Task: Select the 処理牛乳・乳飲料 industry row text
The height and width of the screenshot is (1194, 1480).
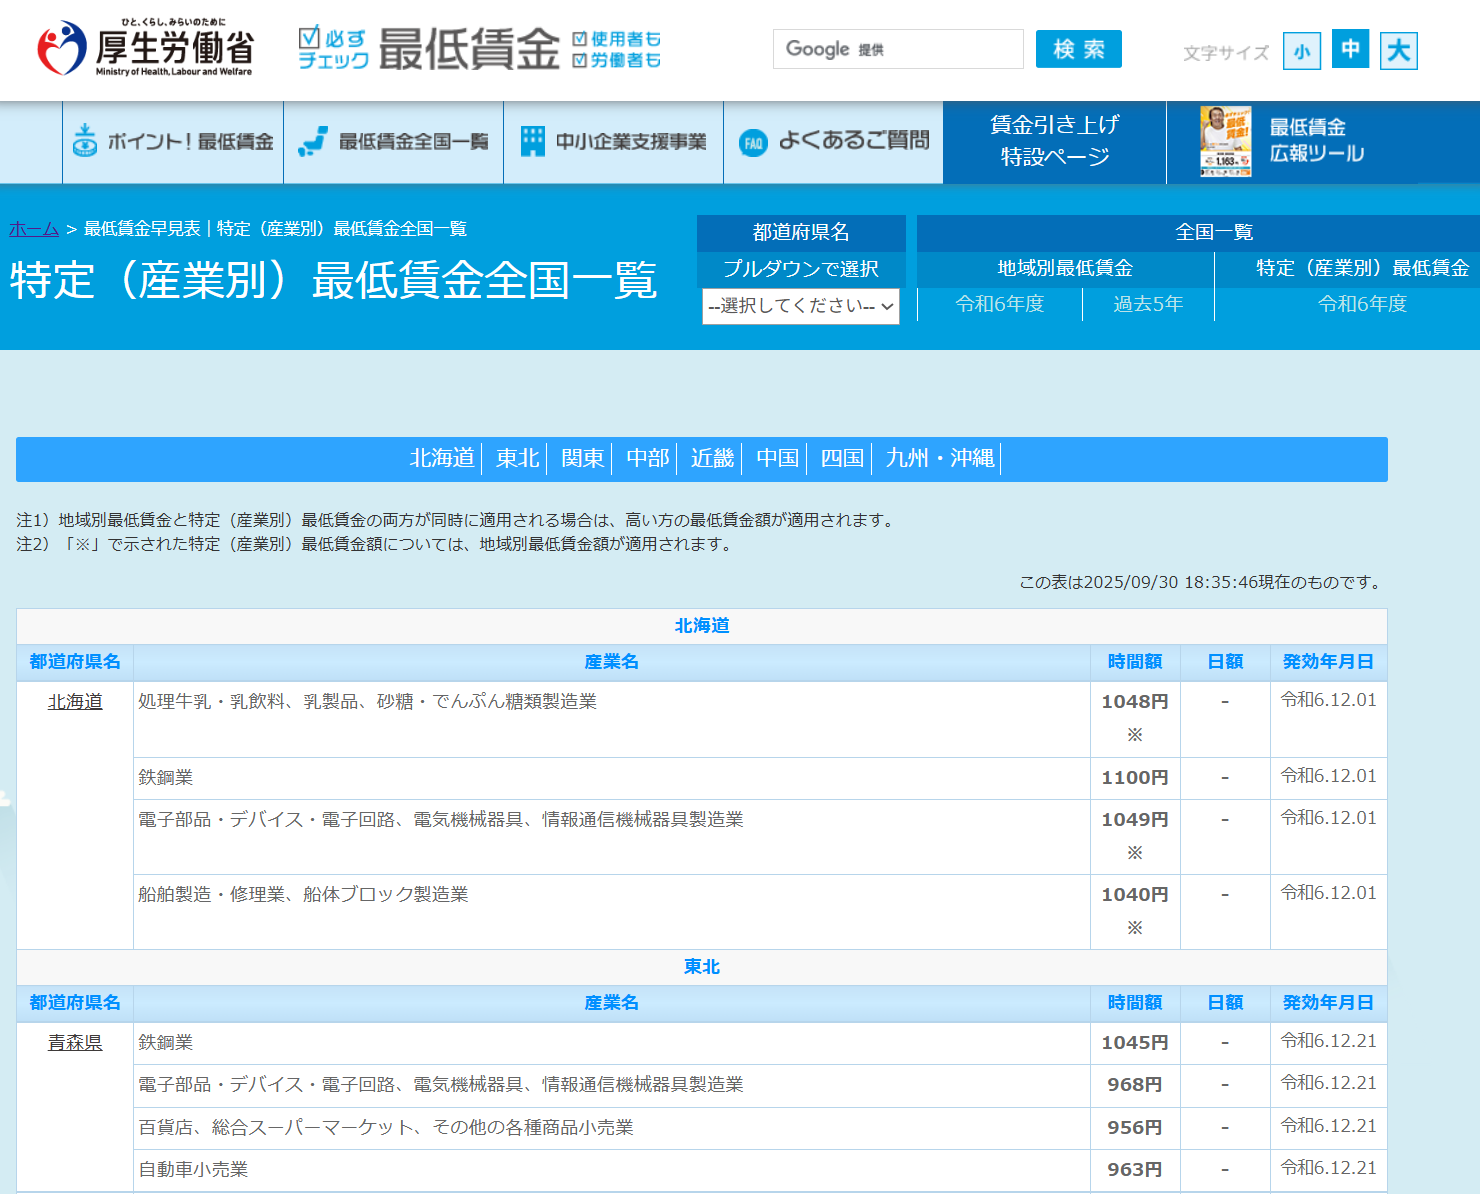Action: [x=367, y=702]
